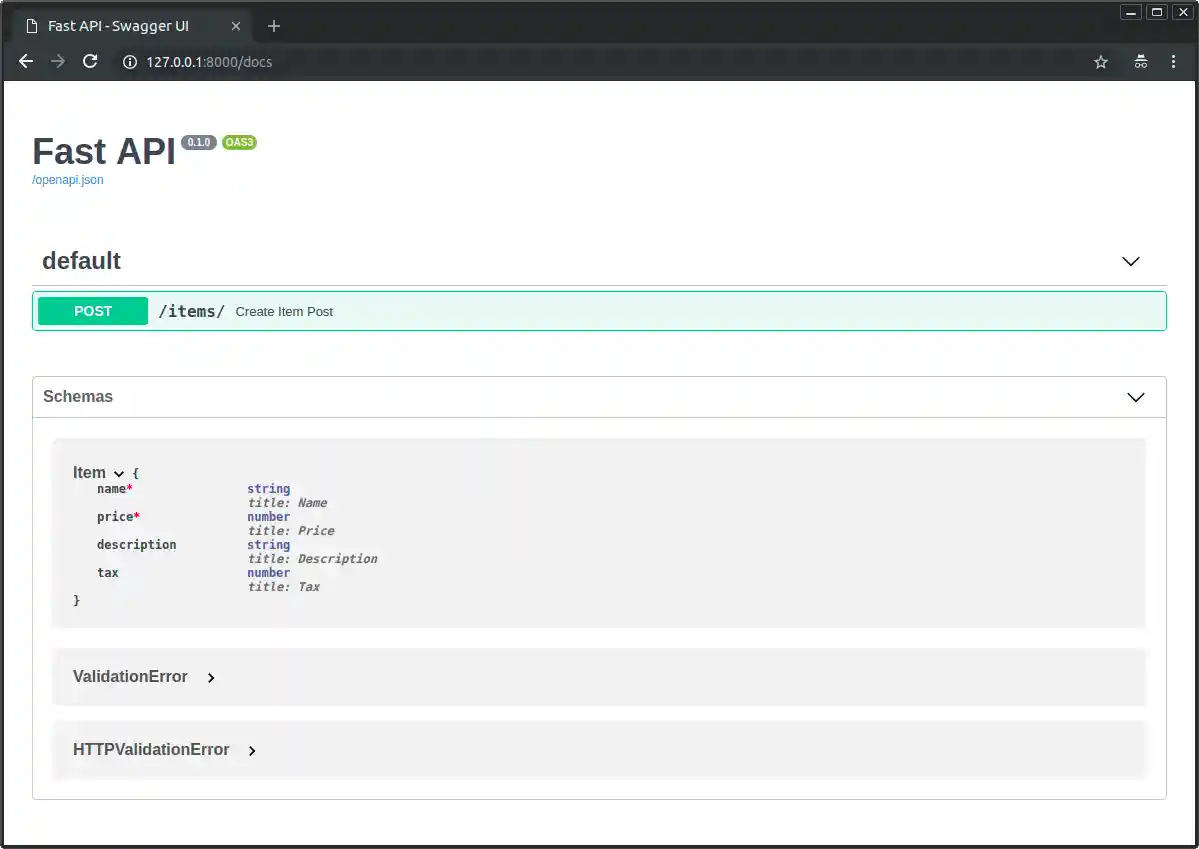Click the back navigation arrow
Viewport: 1199px width, 849px height.
pos(25,61)
